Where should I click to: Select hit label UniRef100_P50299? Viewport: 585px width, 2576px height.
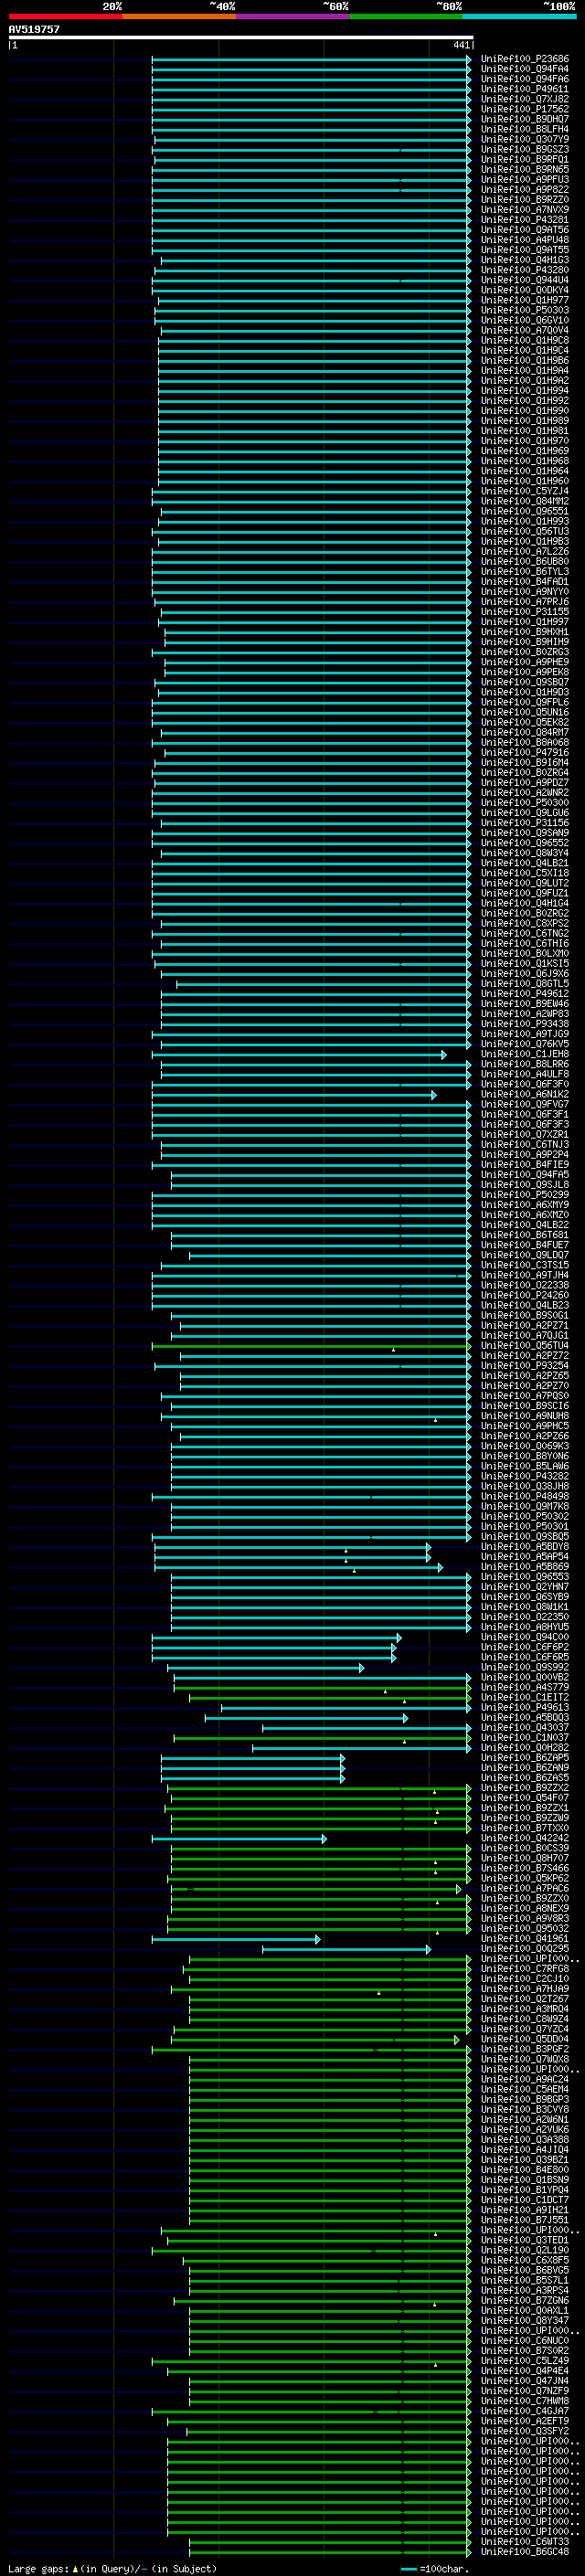pyautogui.click(x=525, y=1194)
